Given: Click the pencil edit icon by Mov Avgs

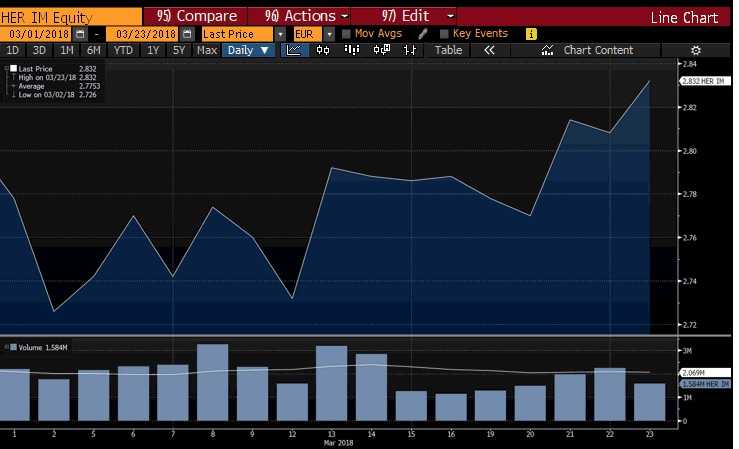Looking at the screenshot, I should click(x=423, y=33).
